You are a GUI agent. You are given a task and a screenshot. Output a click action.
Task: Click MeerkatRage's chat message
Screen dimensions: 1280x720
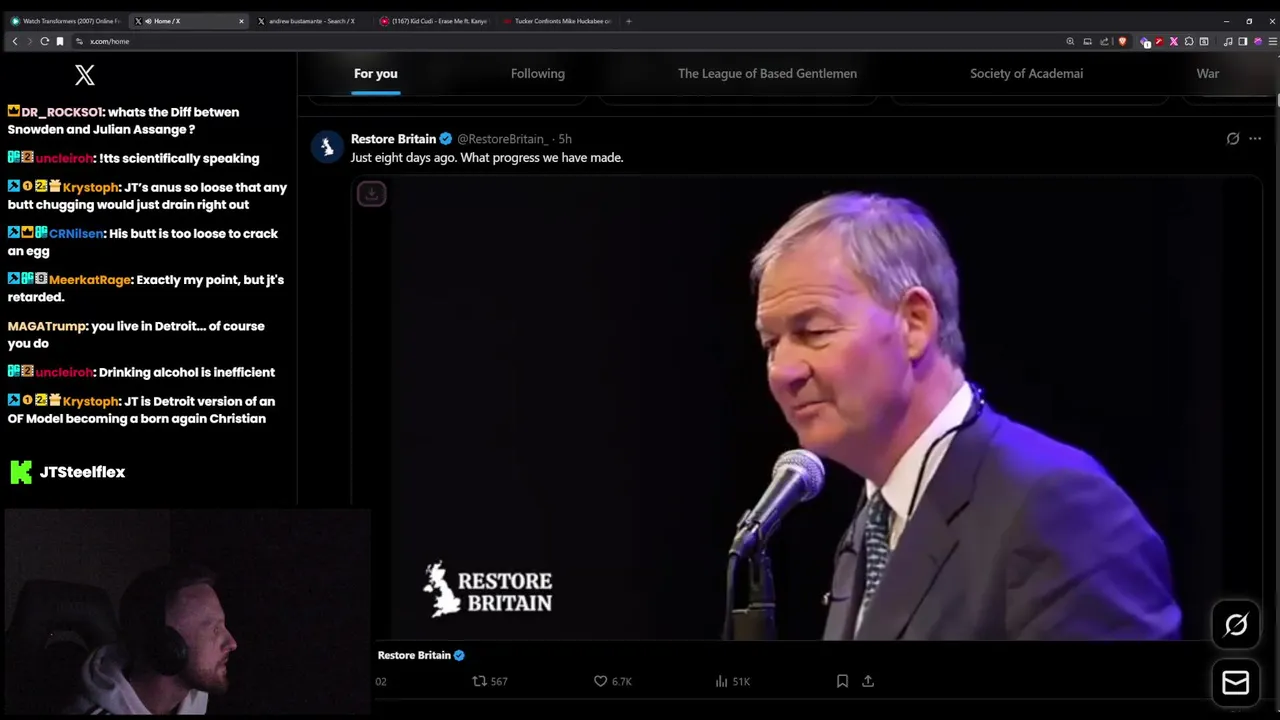tap(146, 288)
